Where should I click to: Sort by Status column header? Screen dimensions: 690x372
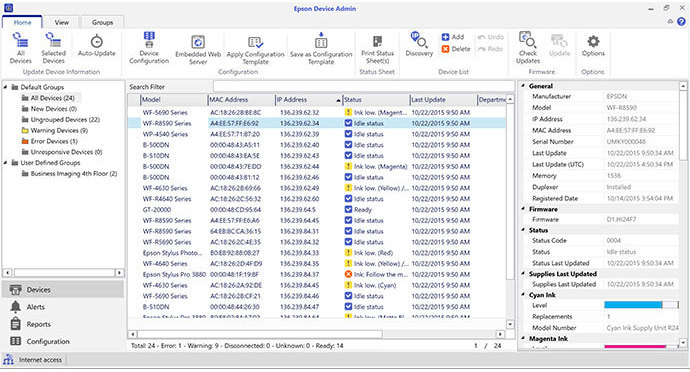(376, 99)
